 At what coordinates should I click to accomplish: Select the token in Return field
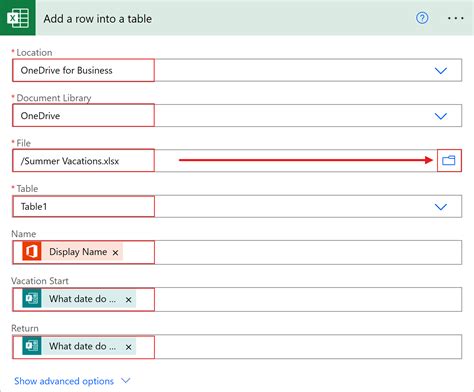click(79, 346)
